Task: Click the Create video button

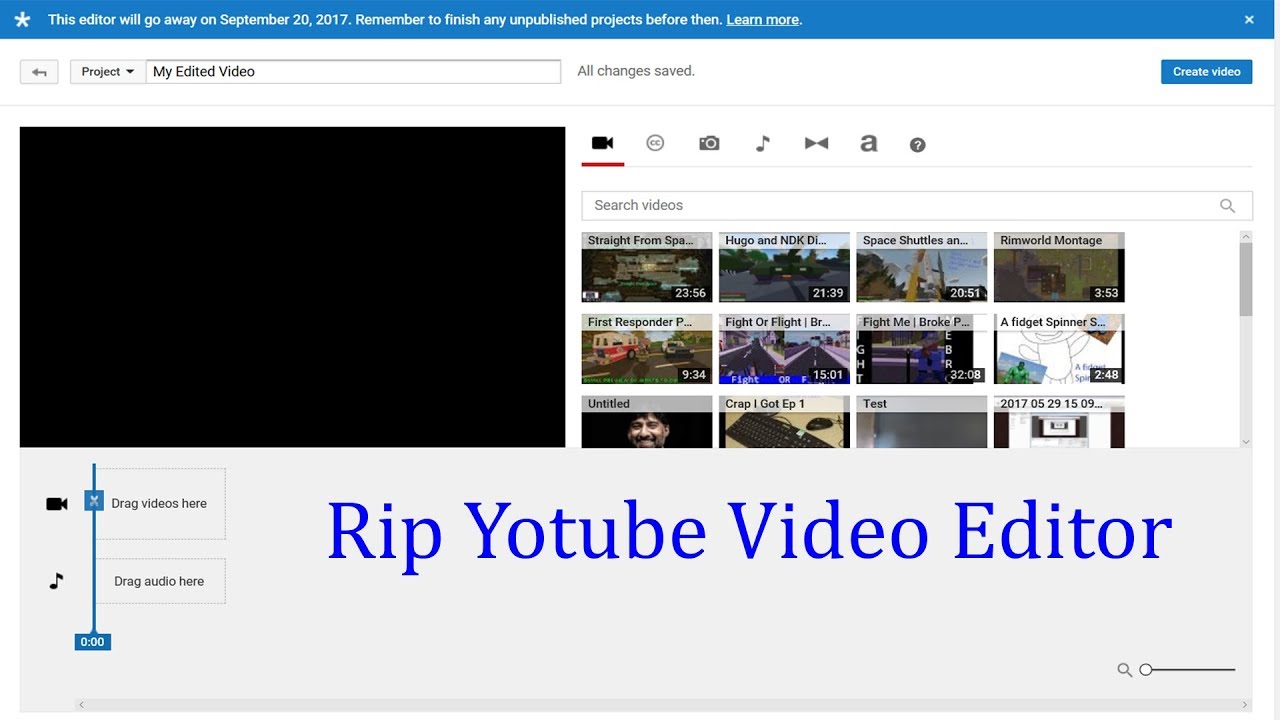Action: [x=1206, y=71]
